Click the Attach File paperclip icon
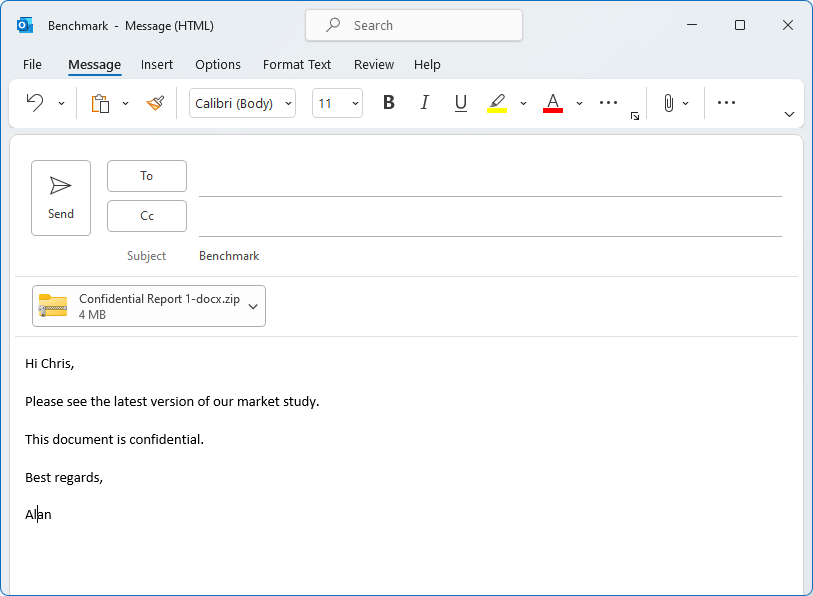The height and width of the screenshot is (596, 813). pos(669,103)
